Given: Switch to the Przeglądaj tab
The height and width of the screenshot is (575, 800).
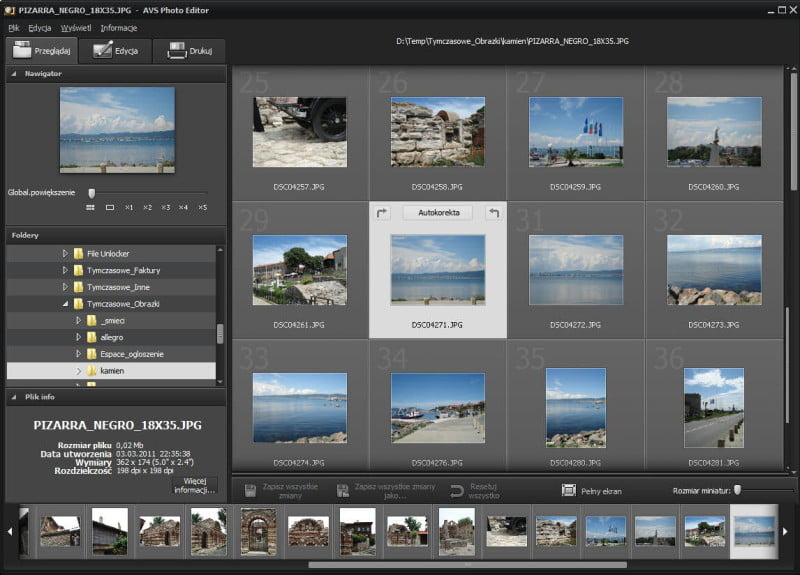Looking at the screenshot, I should (41, 51).
